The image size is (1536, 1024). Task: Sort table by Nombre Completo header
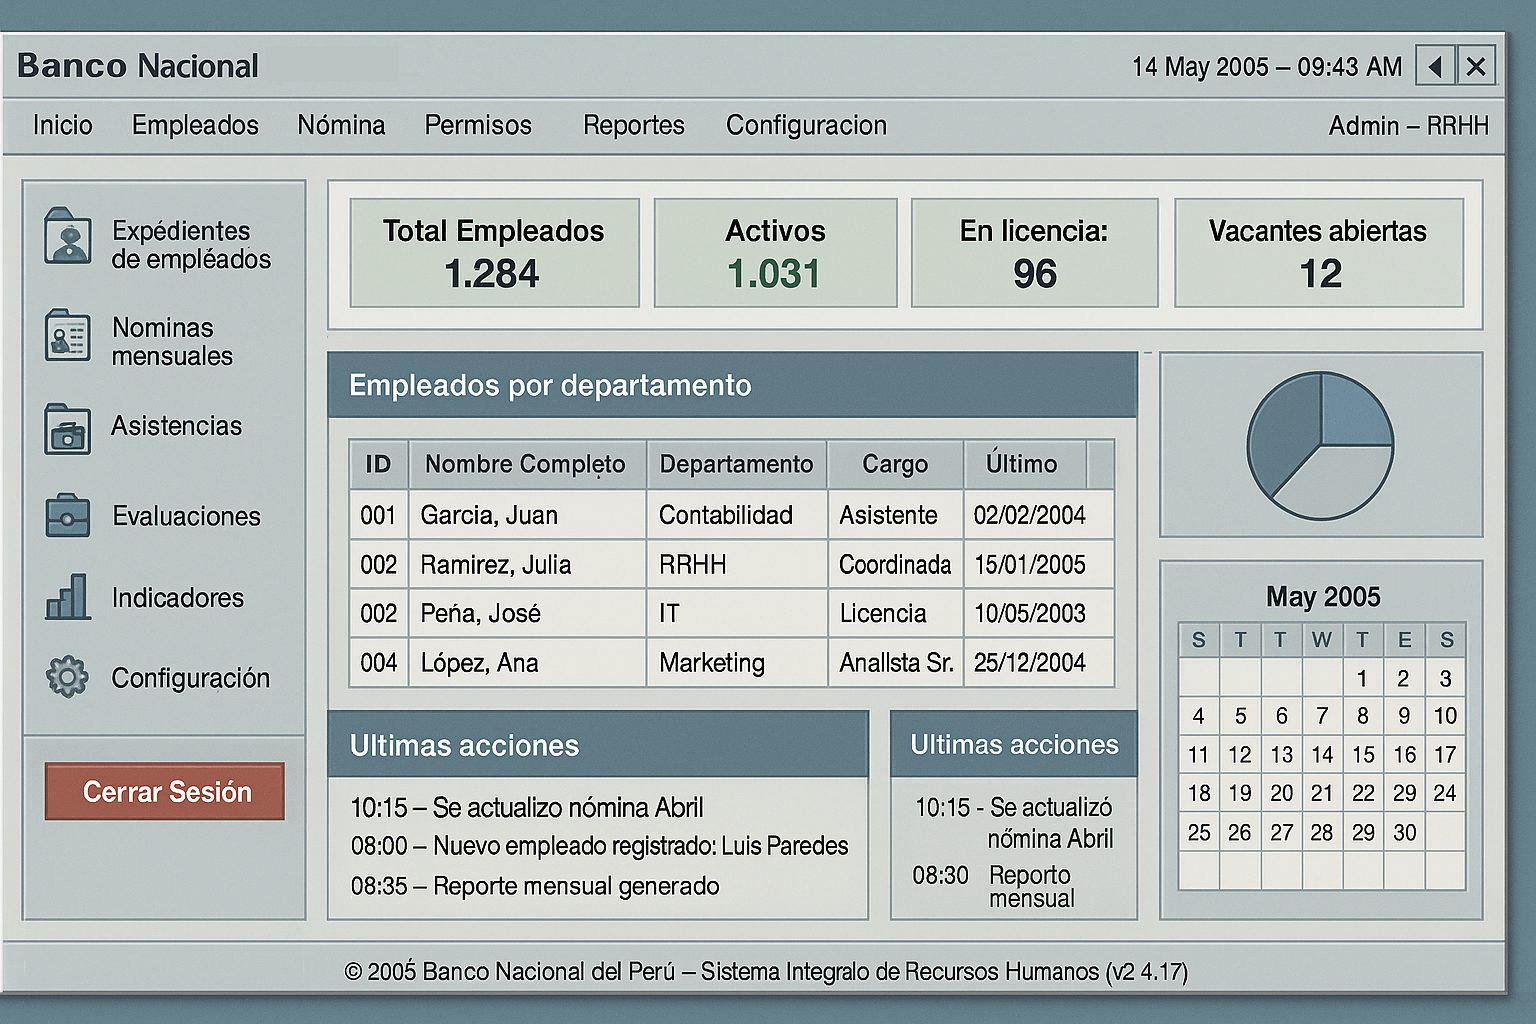point(525,464)
